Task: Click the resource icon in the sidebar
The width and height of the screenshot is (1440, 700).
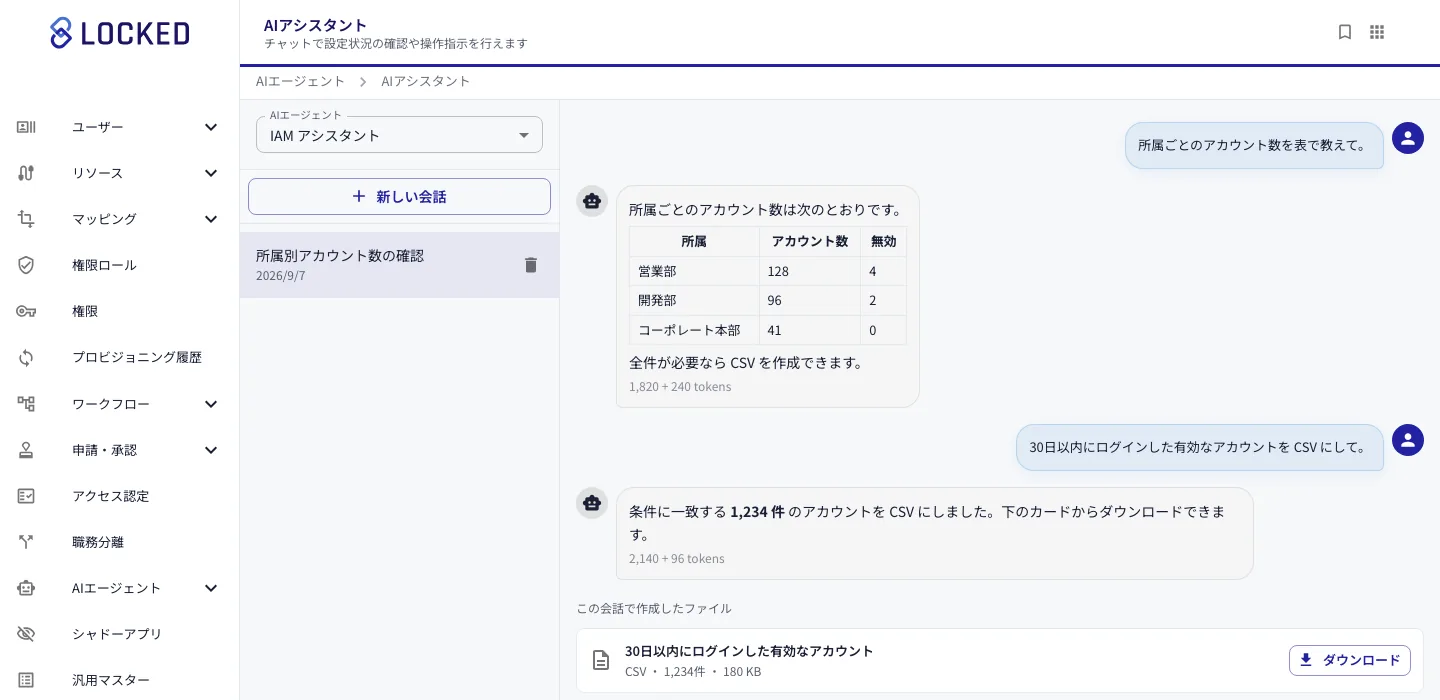Action: pos(26,173)
